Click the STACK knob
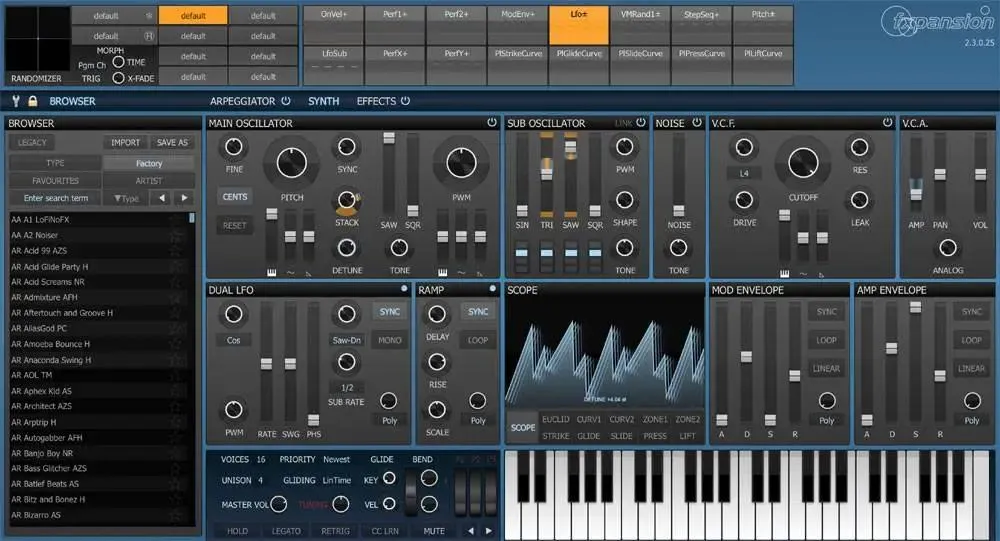Viewport: 1000px width, 541px height. 346,201
